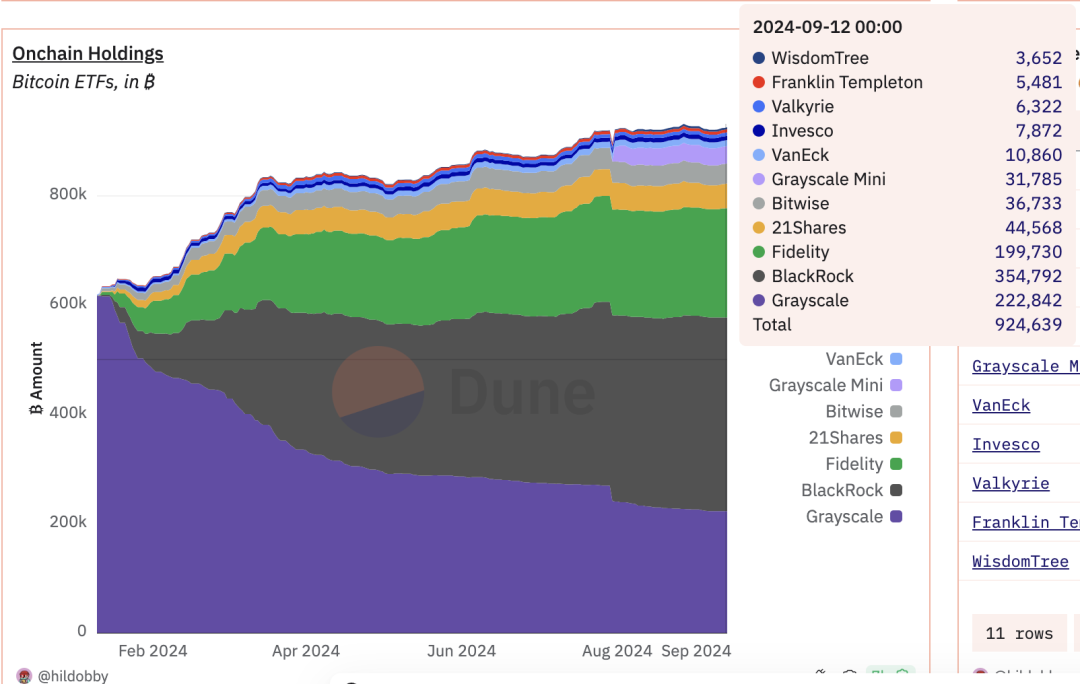Click the Dune watermark logo in chart

pyautogui.click(x=378, y=392)
